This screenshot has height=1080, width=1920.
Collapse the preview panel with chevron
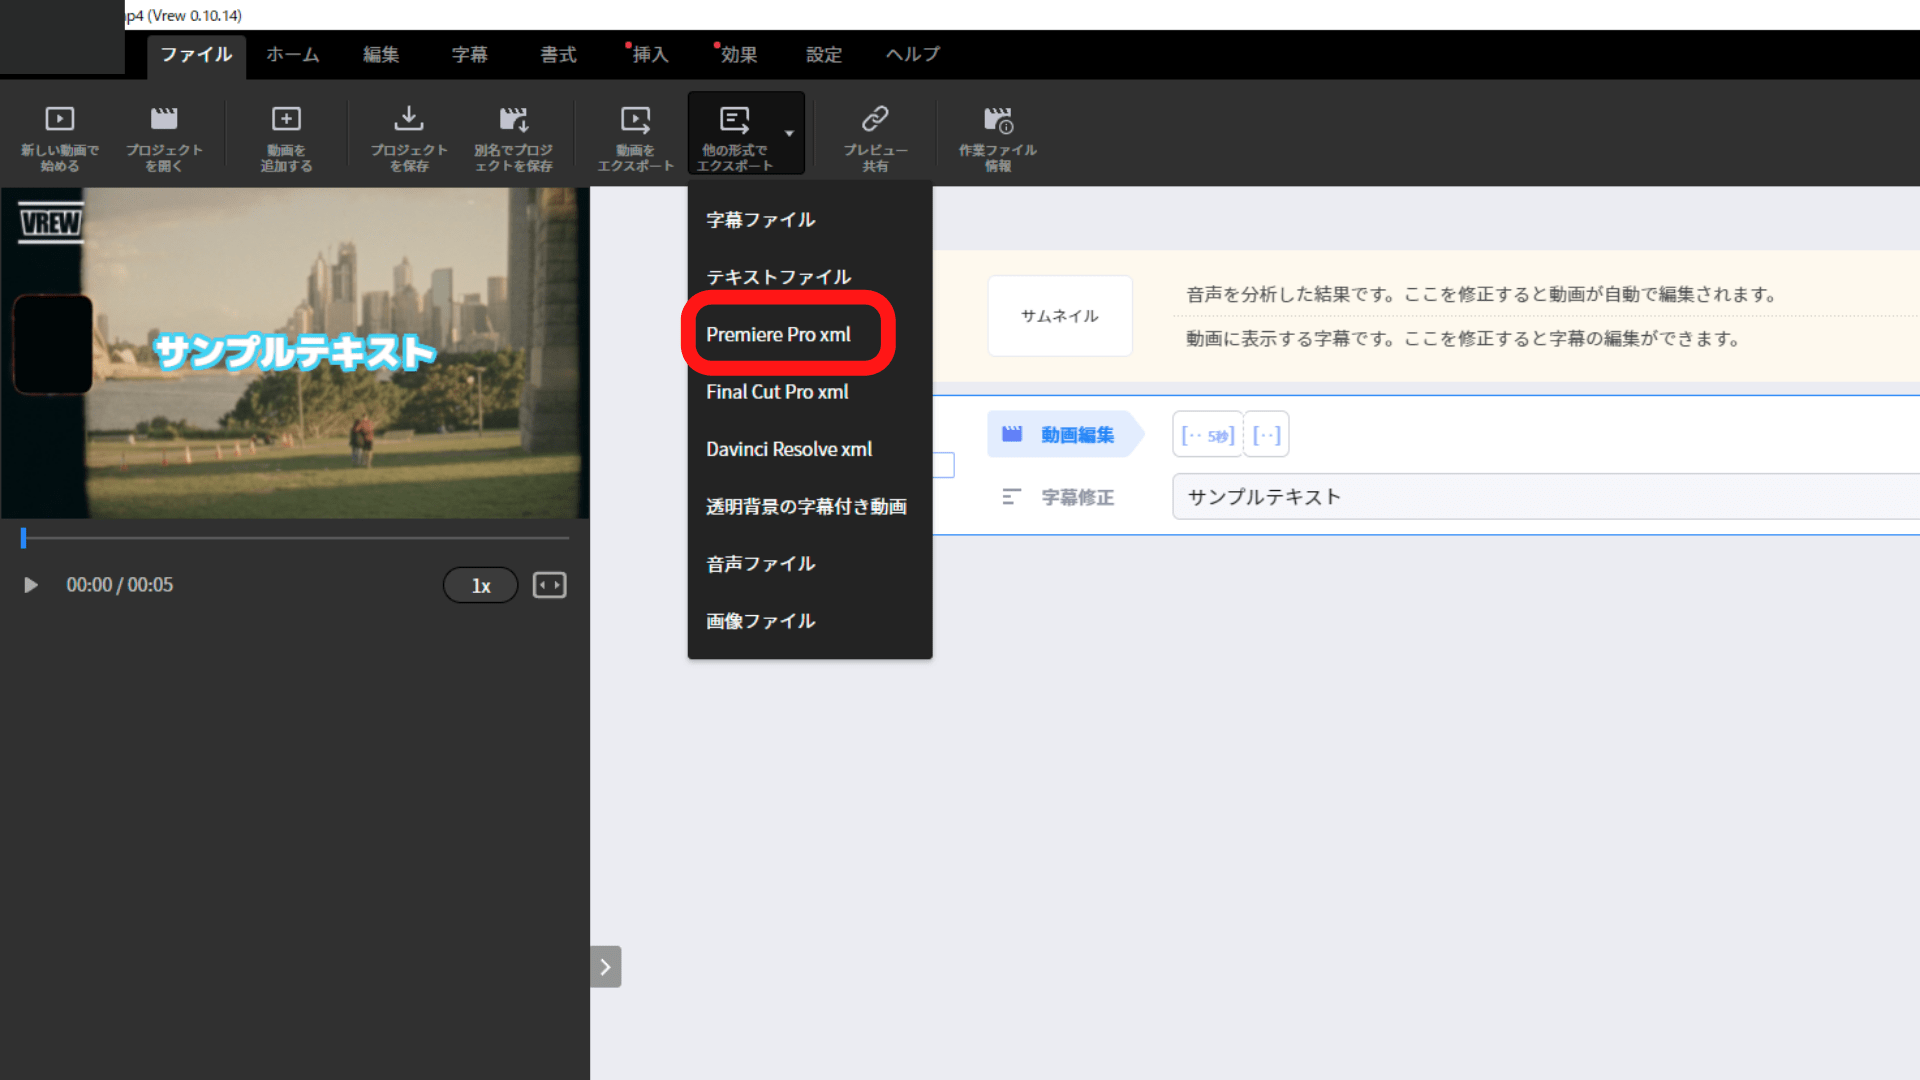point(605,967)
